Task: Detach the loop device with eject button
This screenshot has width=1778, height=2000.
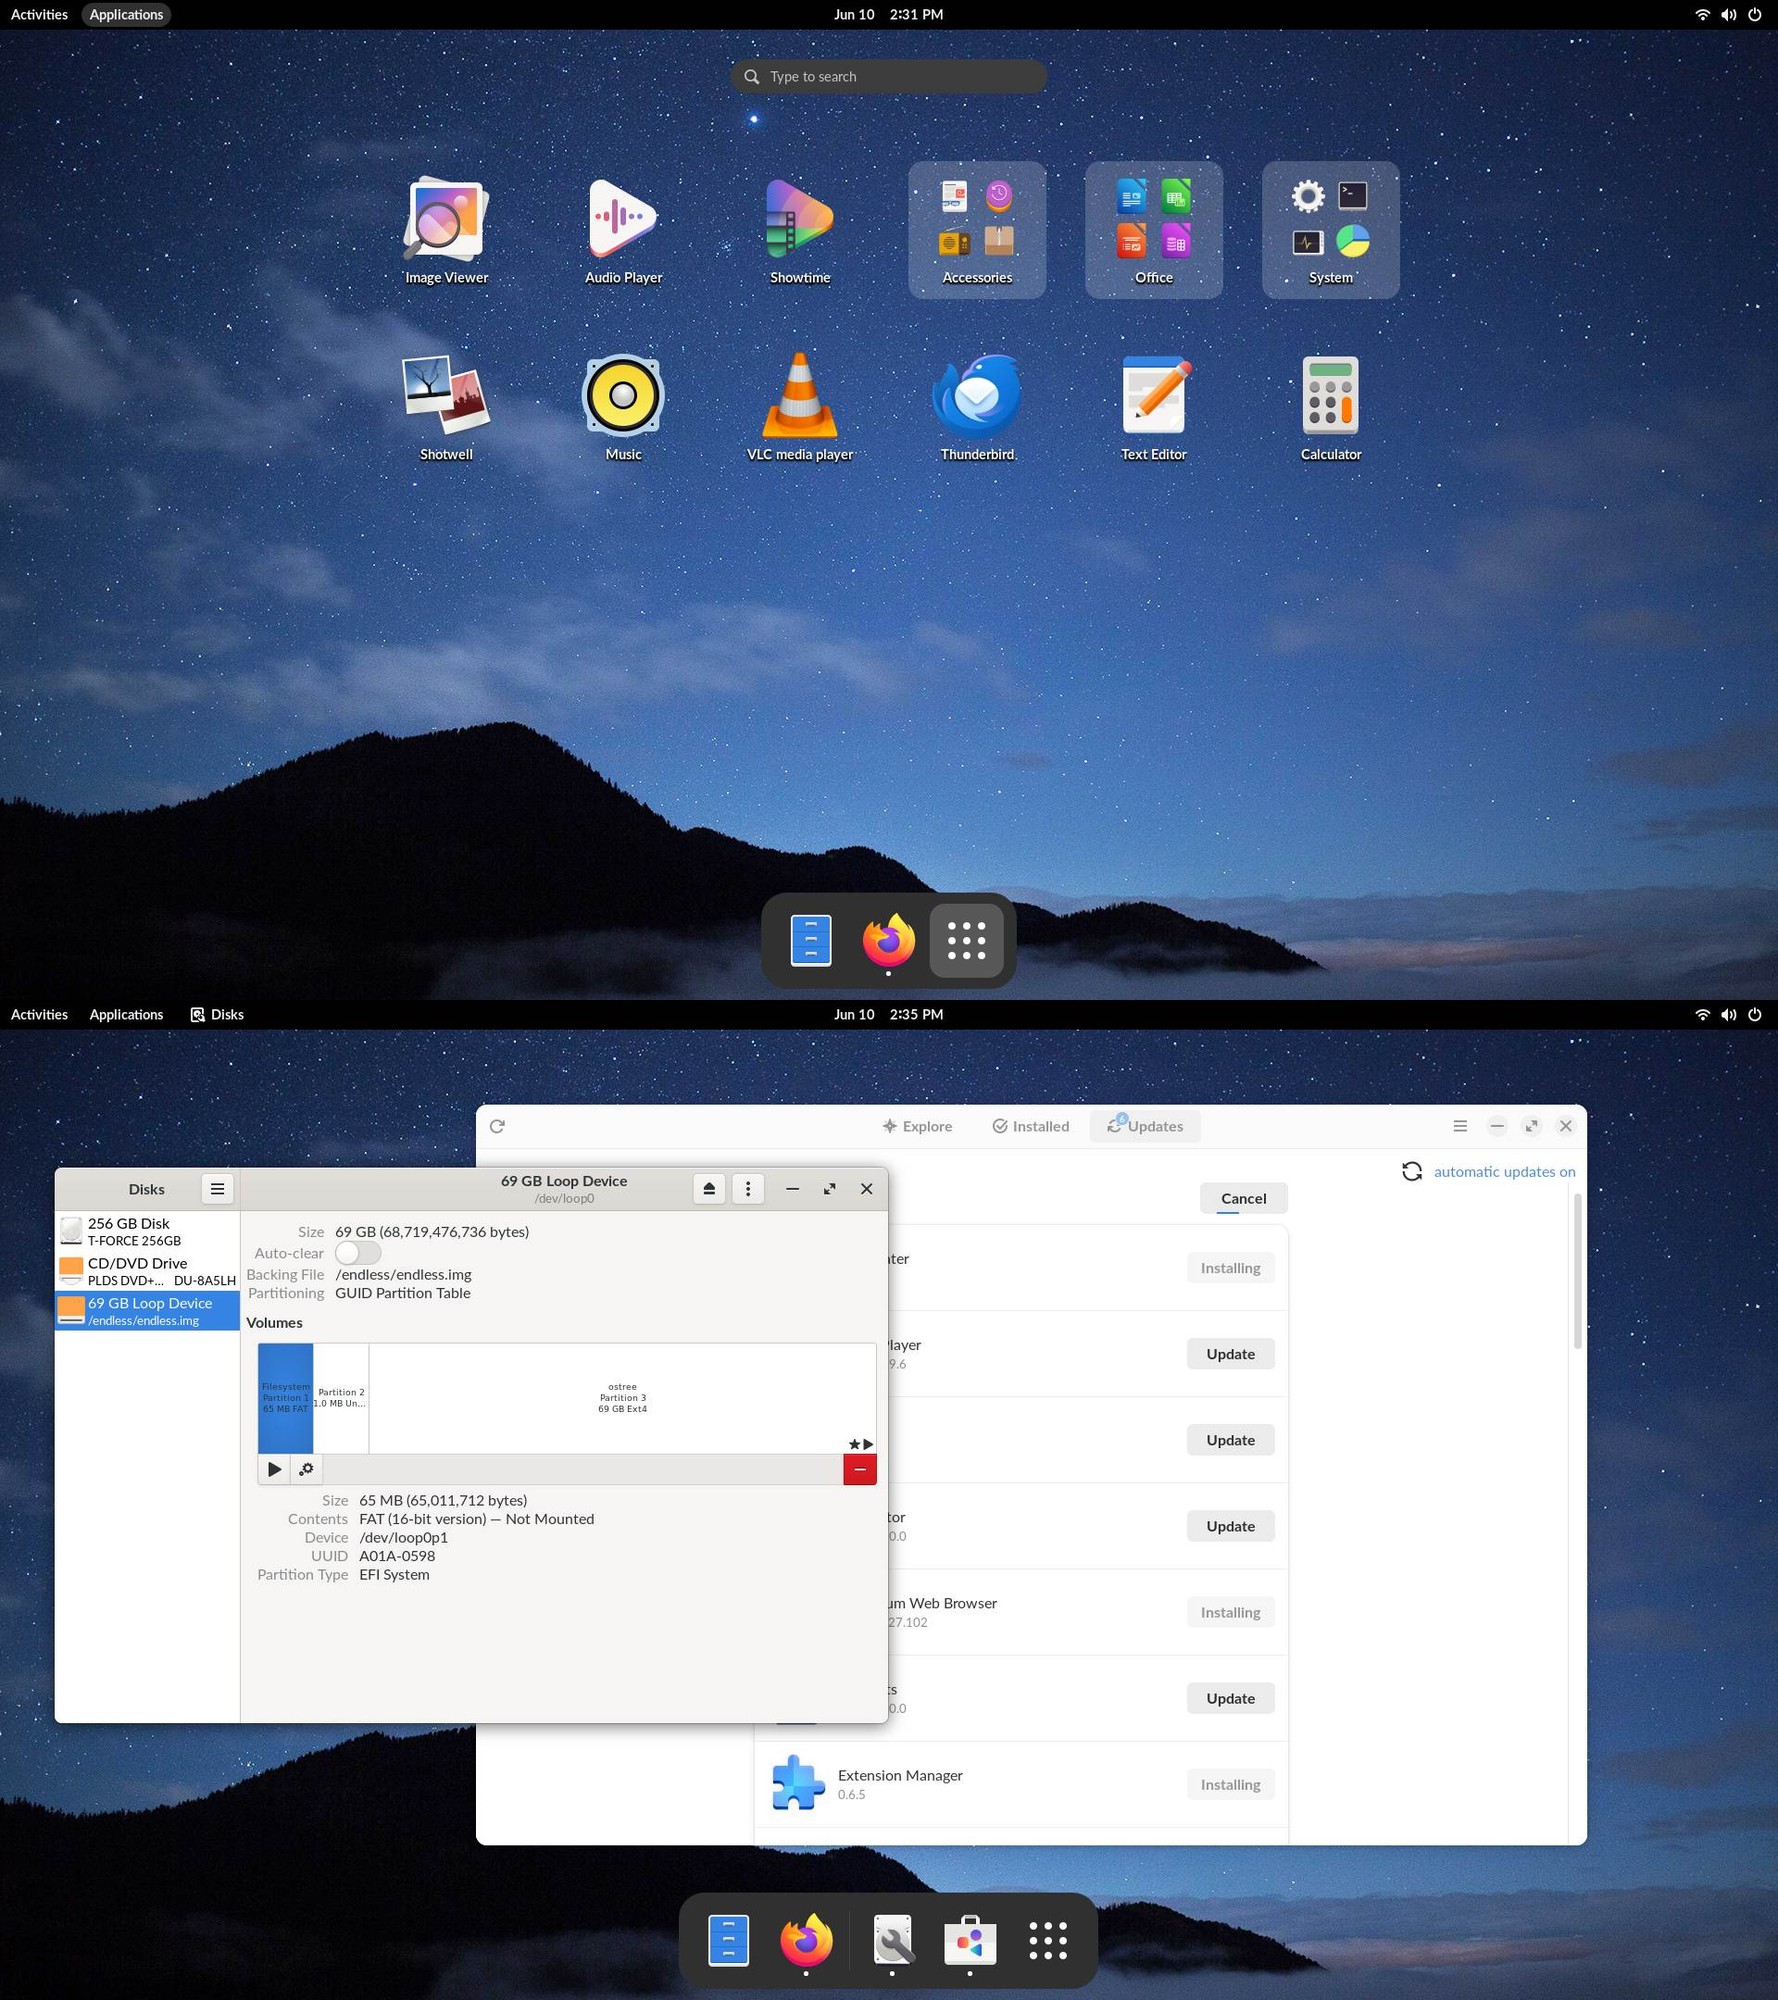Action: pyautogui.click(x=709, y=1188)
